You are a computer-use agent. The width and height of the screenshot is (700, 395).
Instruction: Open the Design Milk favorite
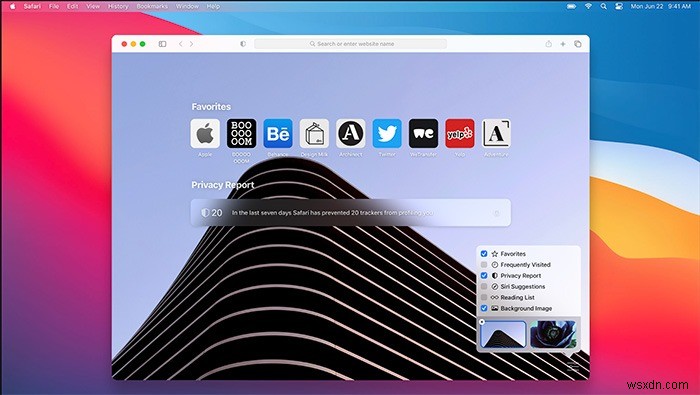314,133
